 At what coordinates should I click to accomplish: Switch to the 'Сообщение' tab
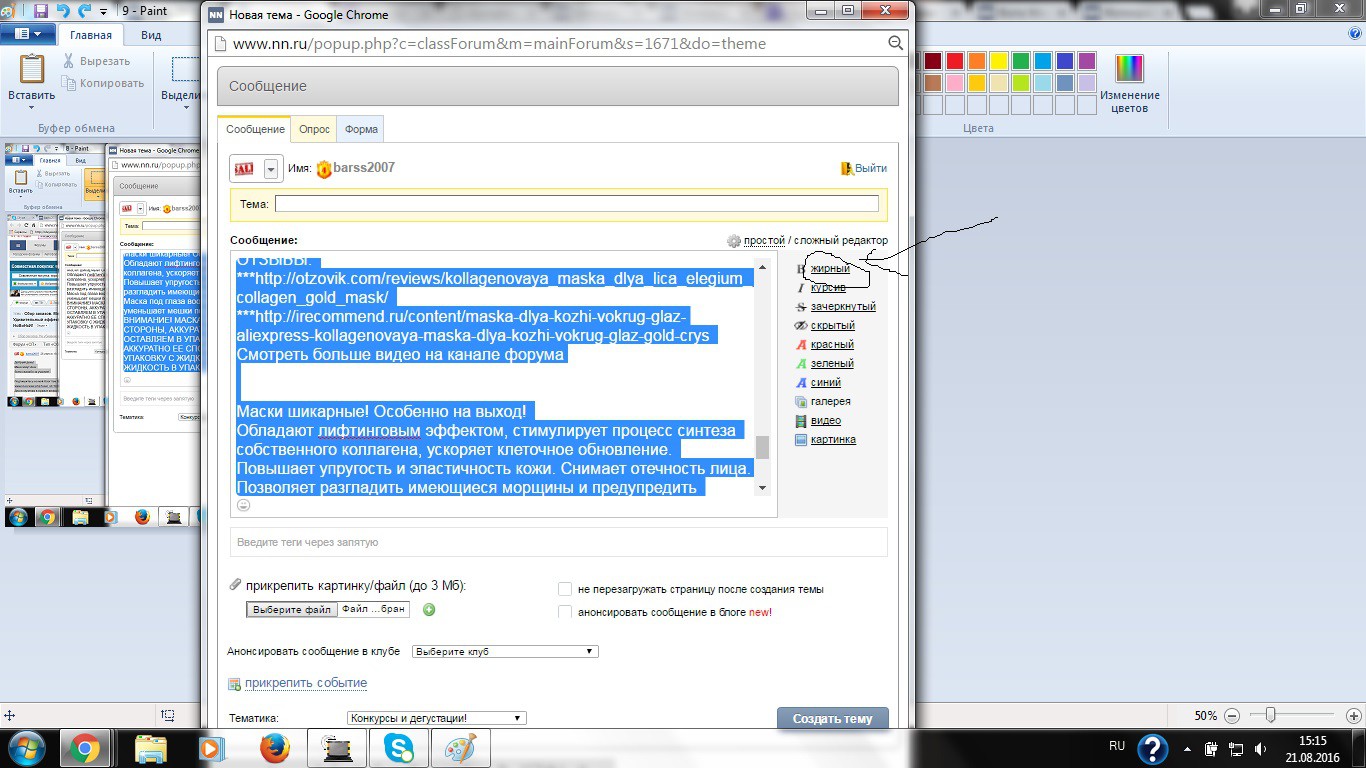(255, 130)
